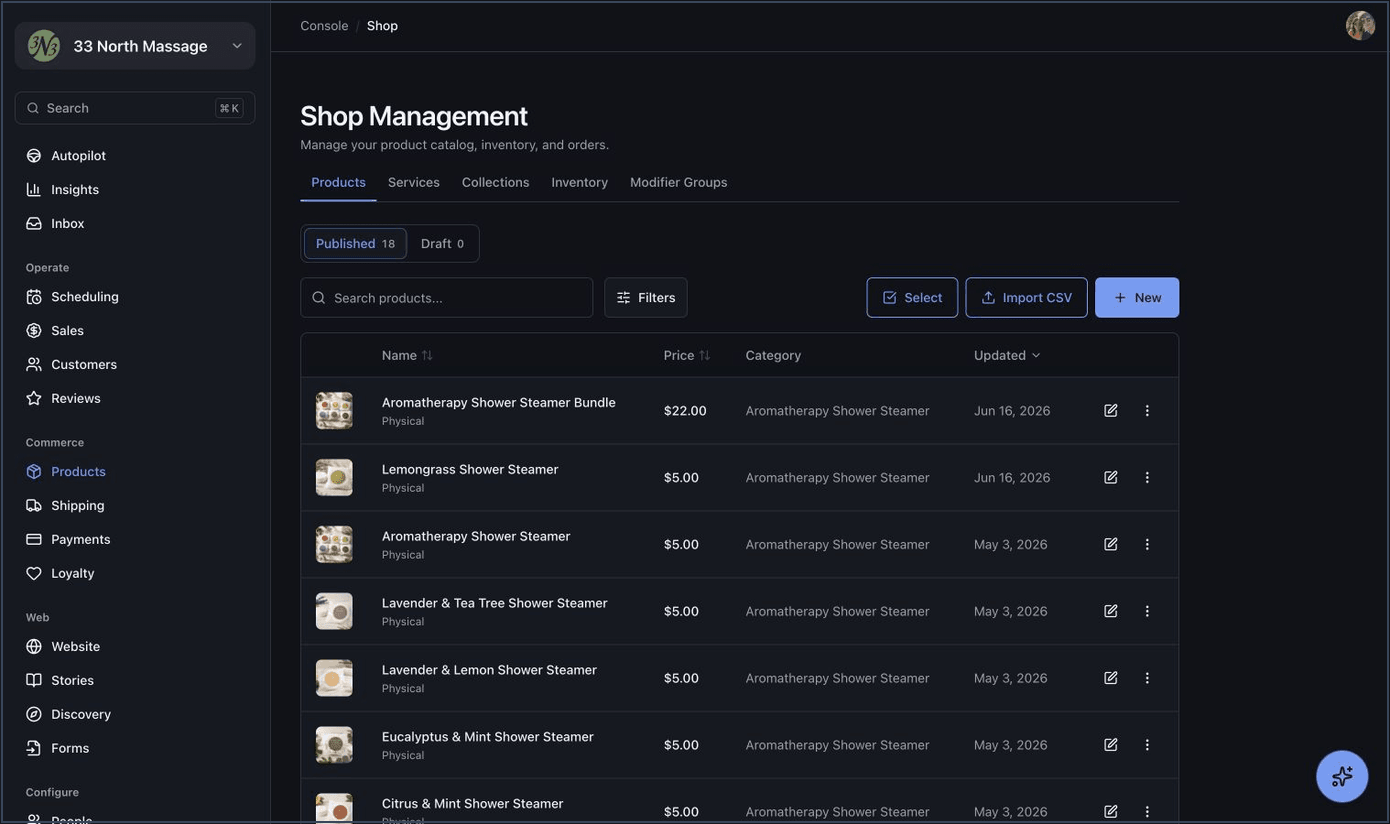The height and width of the screenshot is (824, 1390).
Task: Click the sidebar Search box
Action: (x=135, y=108)
